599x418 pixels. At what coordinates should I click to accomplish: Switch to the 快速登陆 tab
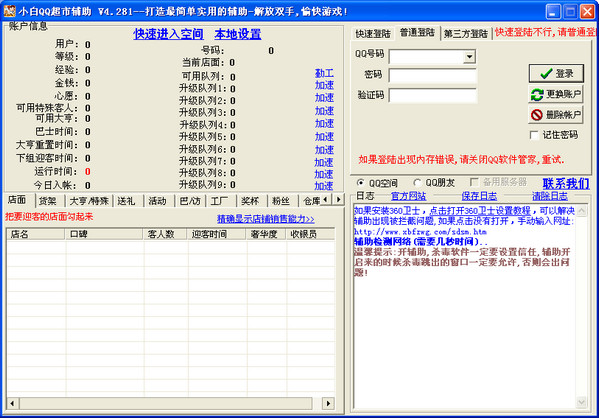pos(372,34)
